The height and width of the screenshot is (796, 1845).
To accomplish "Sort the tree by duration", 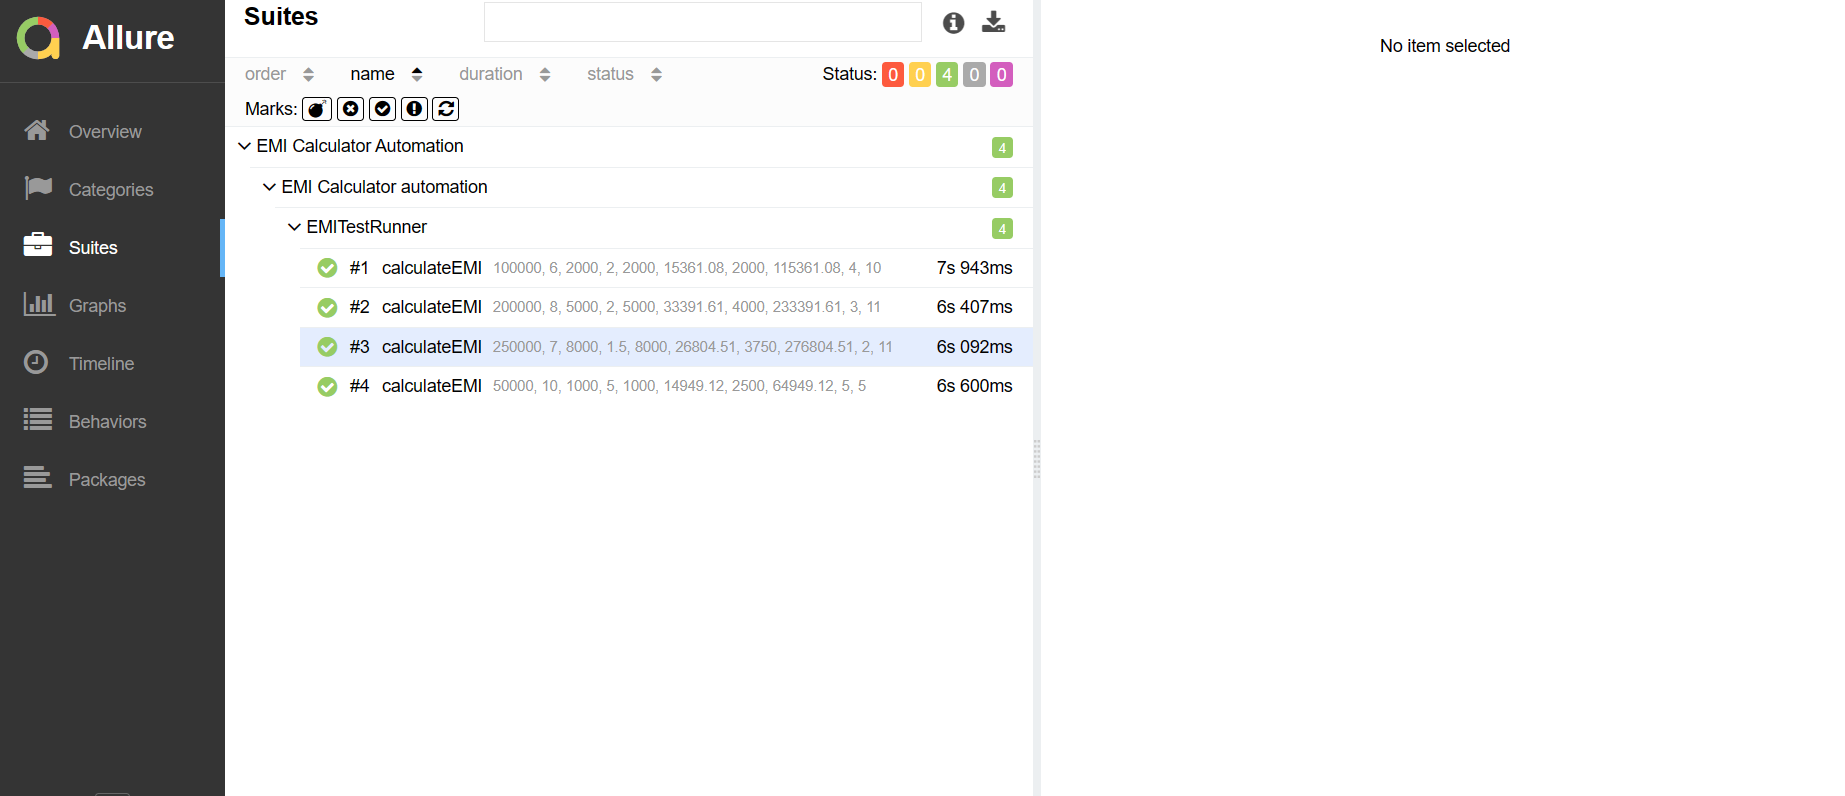I will tap(504, 74).
